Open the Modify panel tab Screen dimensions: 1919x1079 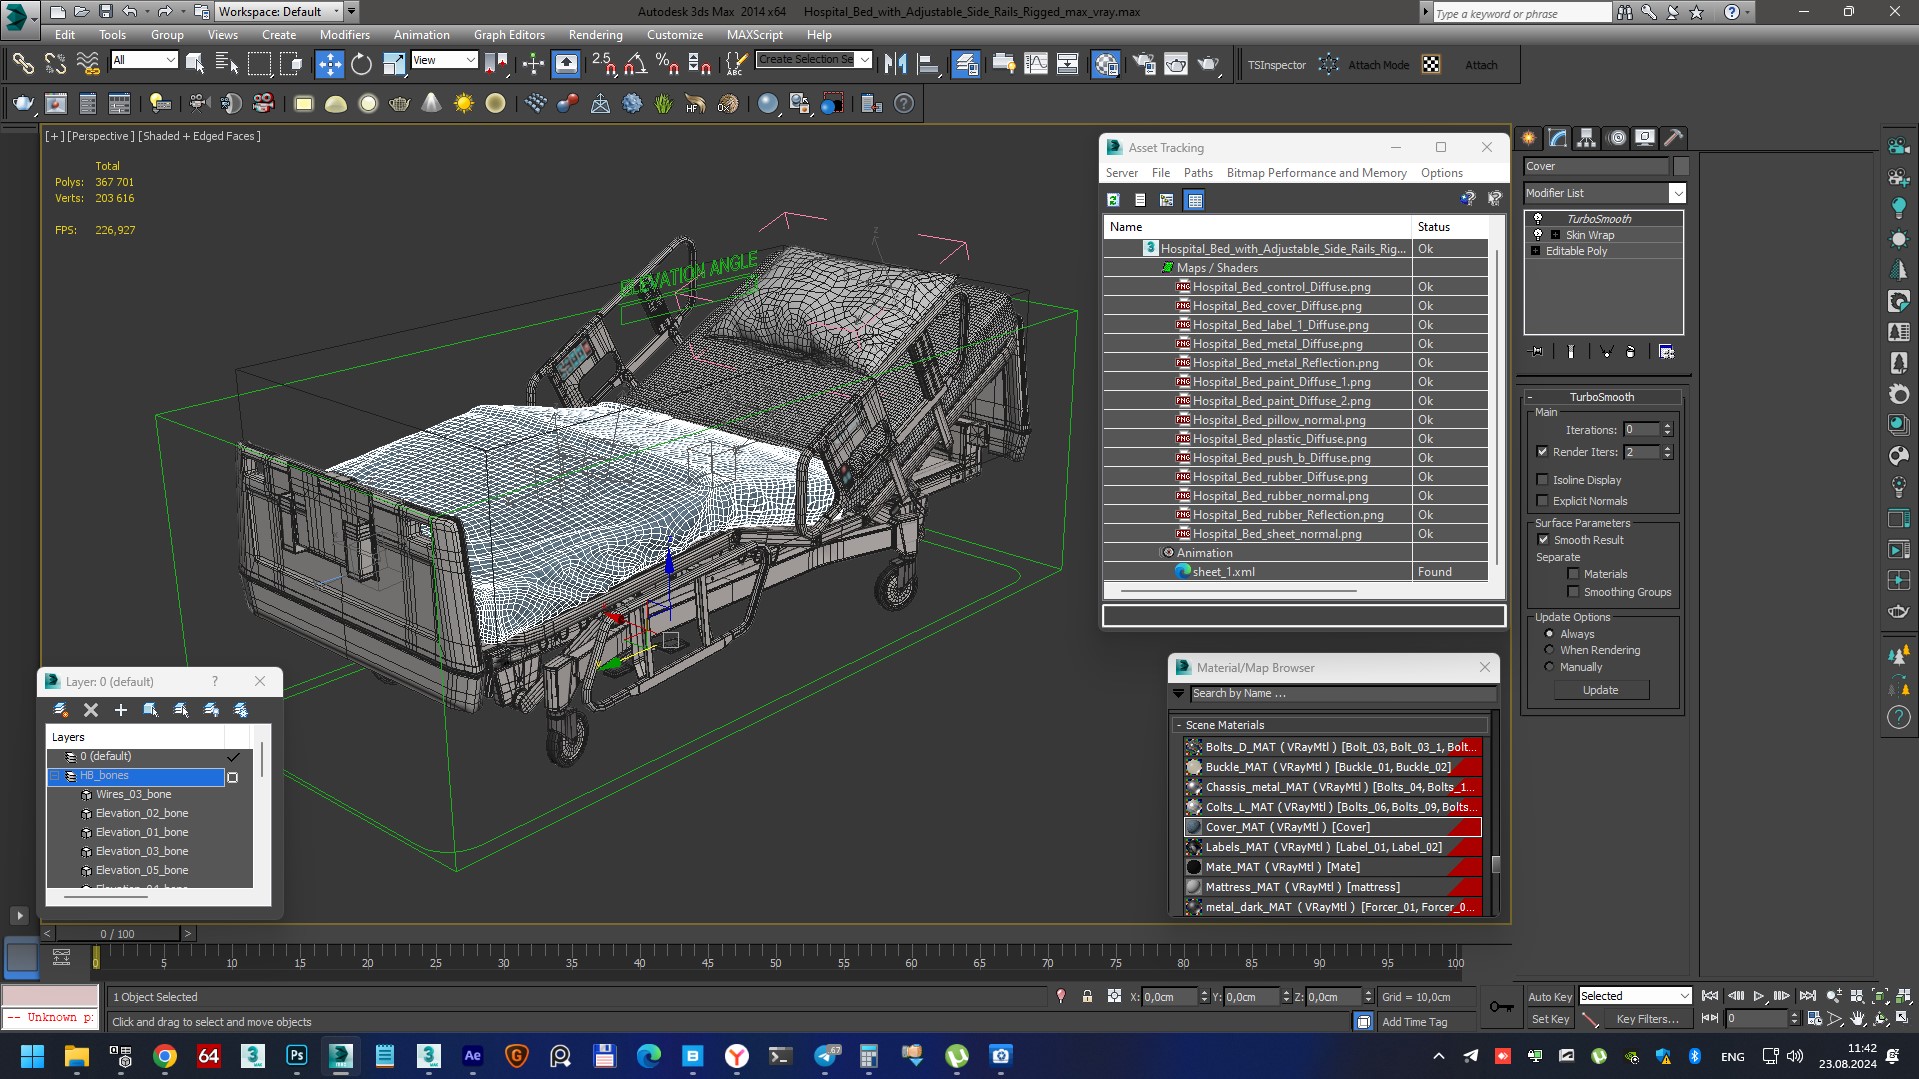[1558, 138]
